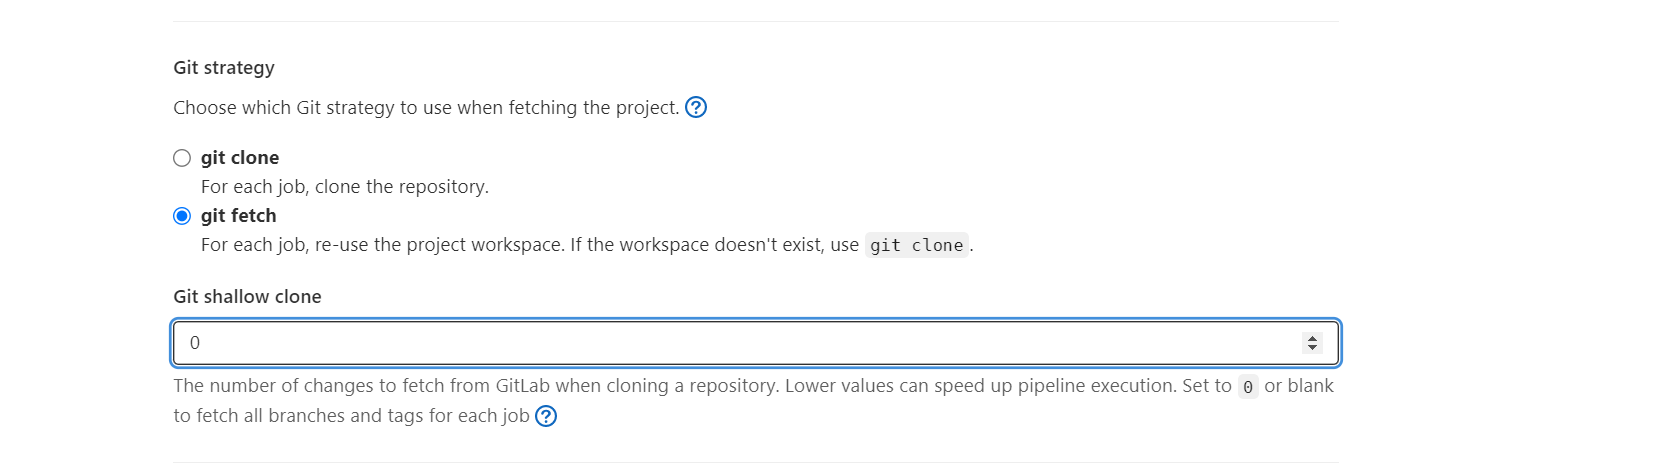This screenshot has height=469, width=1655.
Task: Open help icon after 'tags for each job'
Action: point(546,416)
